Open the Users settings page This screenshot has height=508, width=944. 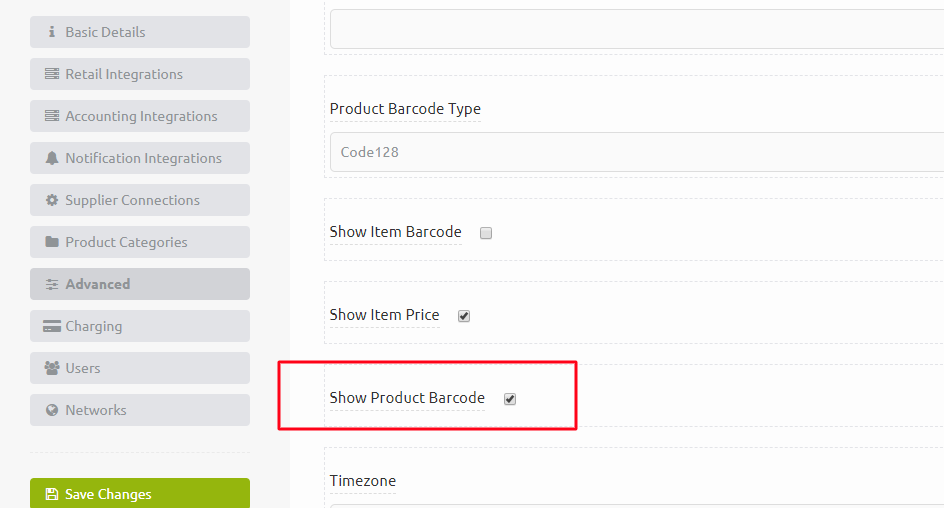tap(140, 368)
